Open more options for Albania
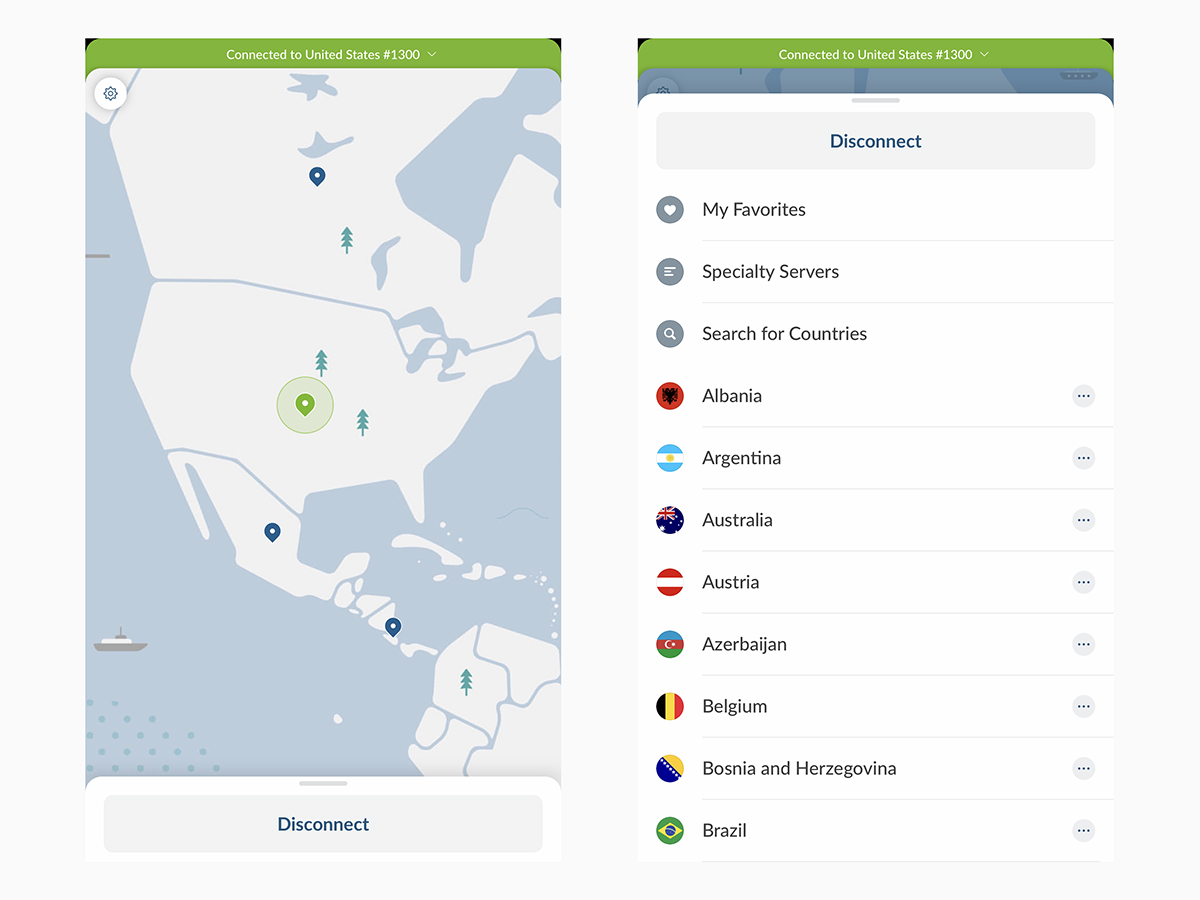Viewport: 1200px width, 900px height. click(x=1083, y=396)
